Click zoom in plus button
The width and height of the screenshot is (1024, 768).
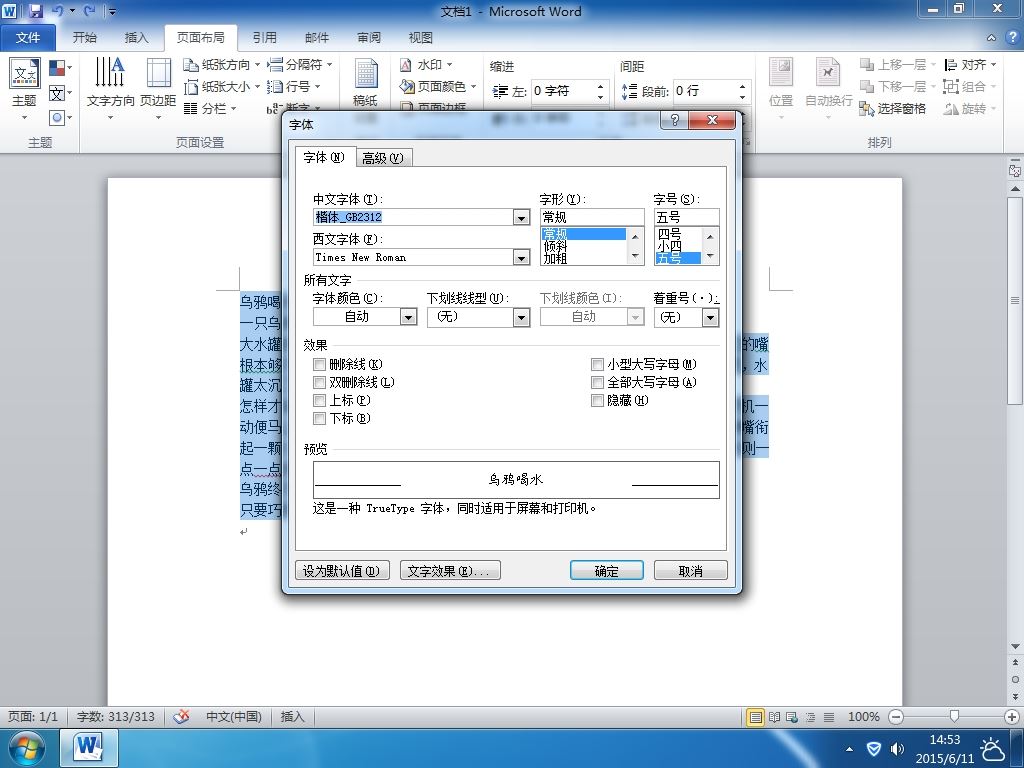[x=1012, y=717]
